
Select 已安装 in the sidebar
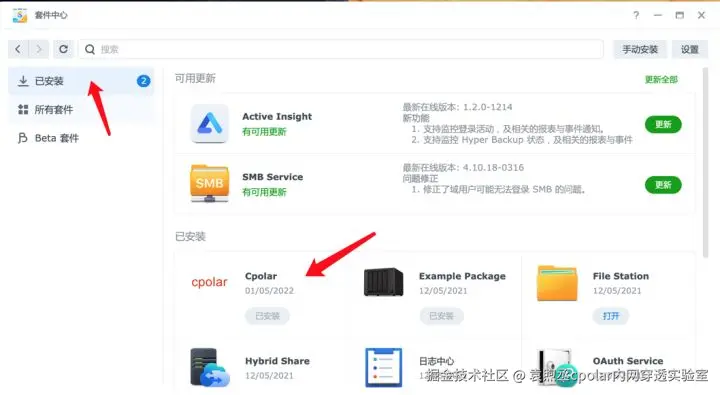pos(81,81)
